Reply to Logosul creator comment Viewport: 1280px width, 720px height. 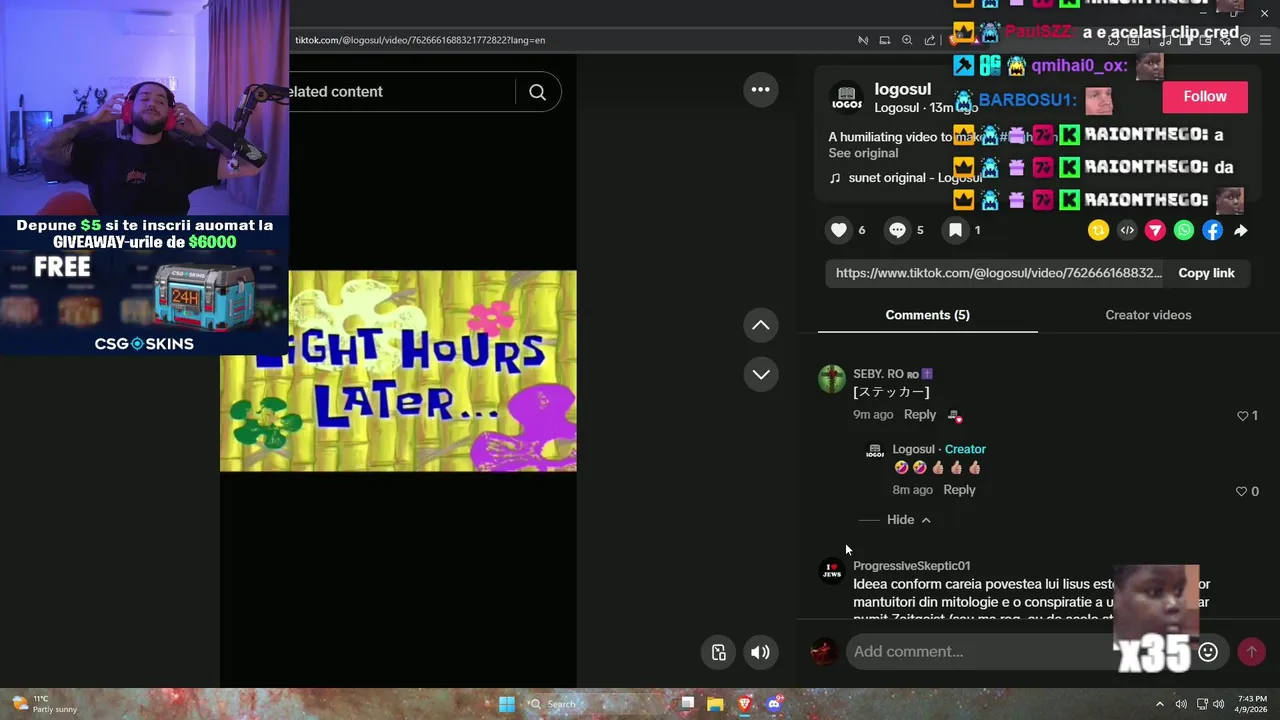[959, 490]
